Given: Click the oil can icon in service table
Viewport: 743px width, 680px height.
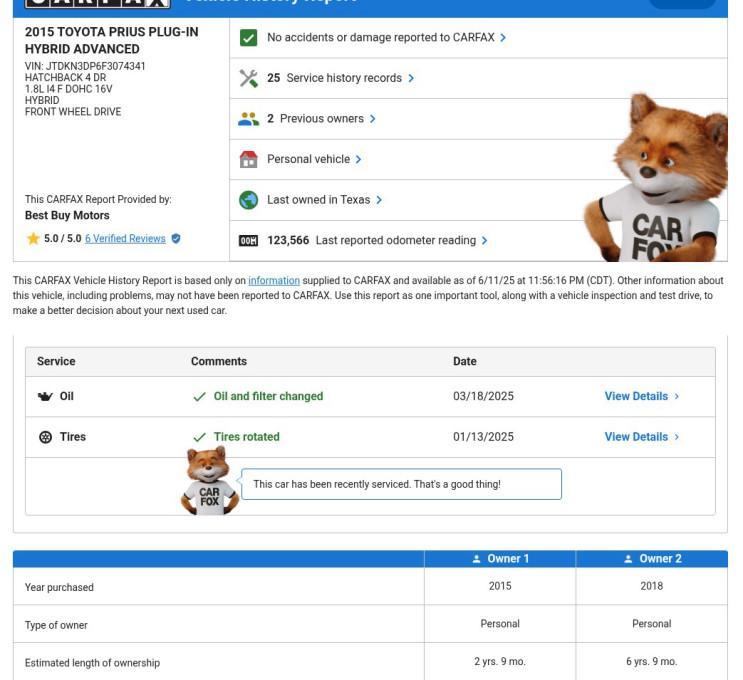Looking at the screenshot, I should coord(45,396).
